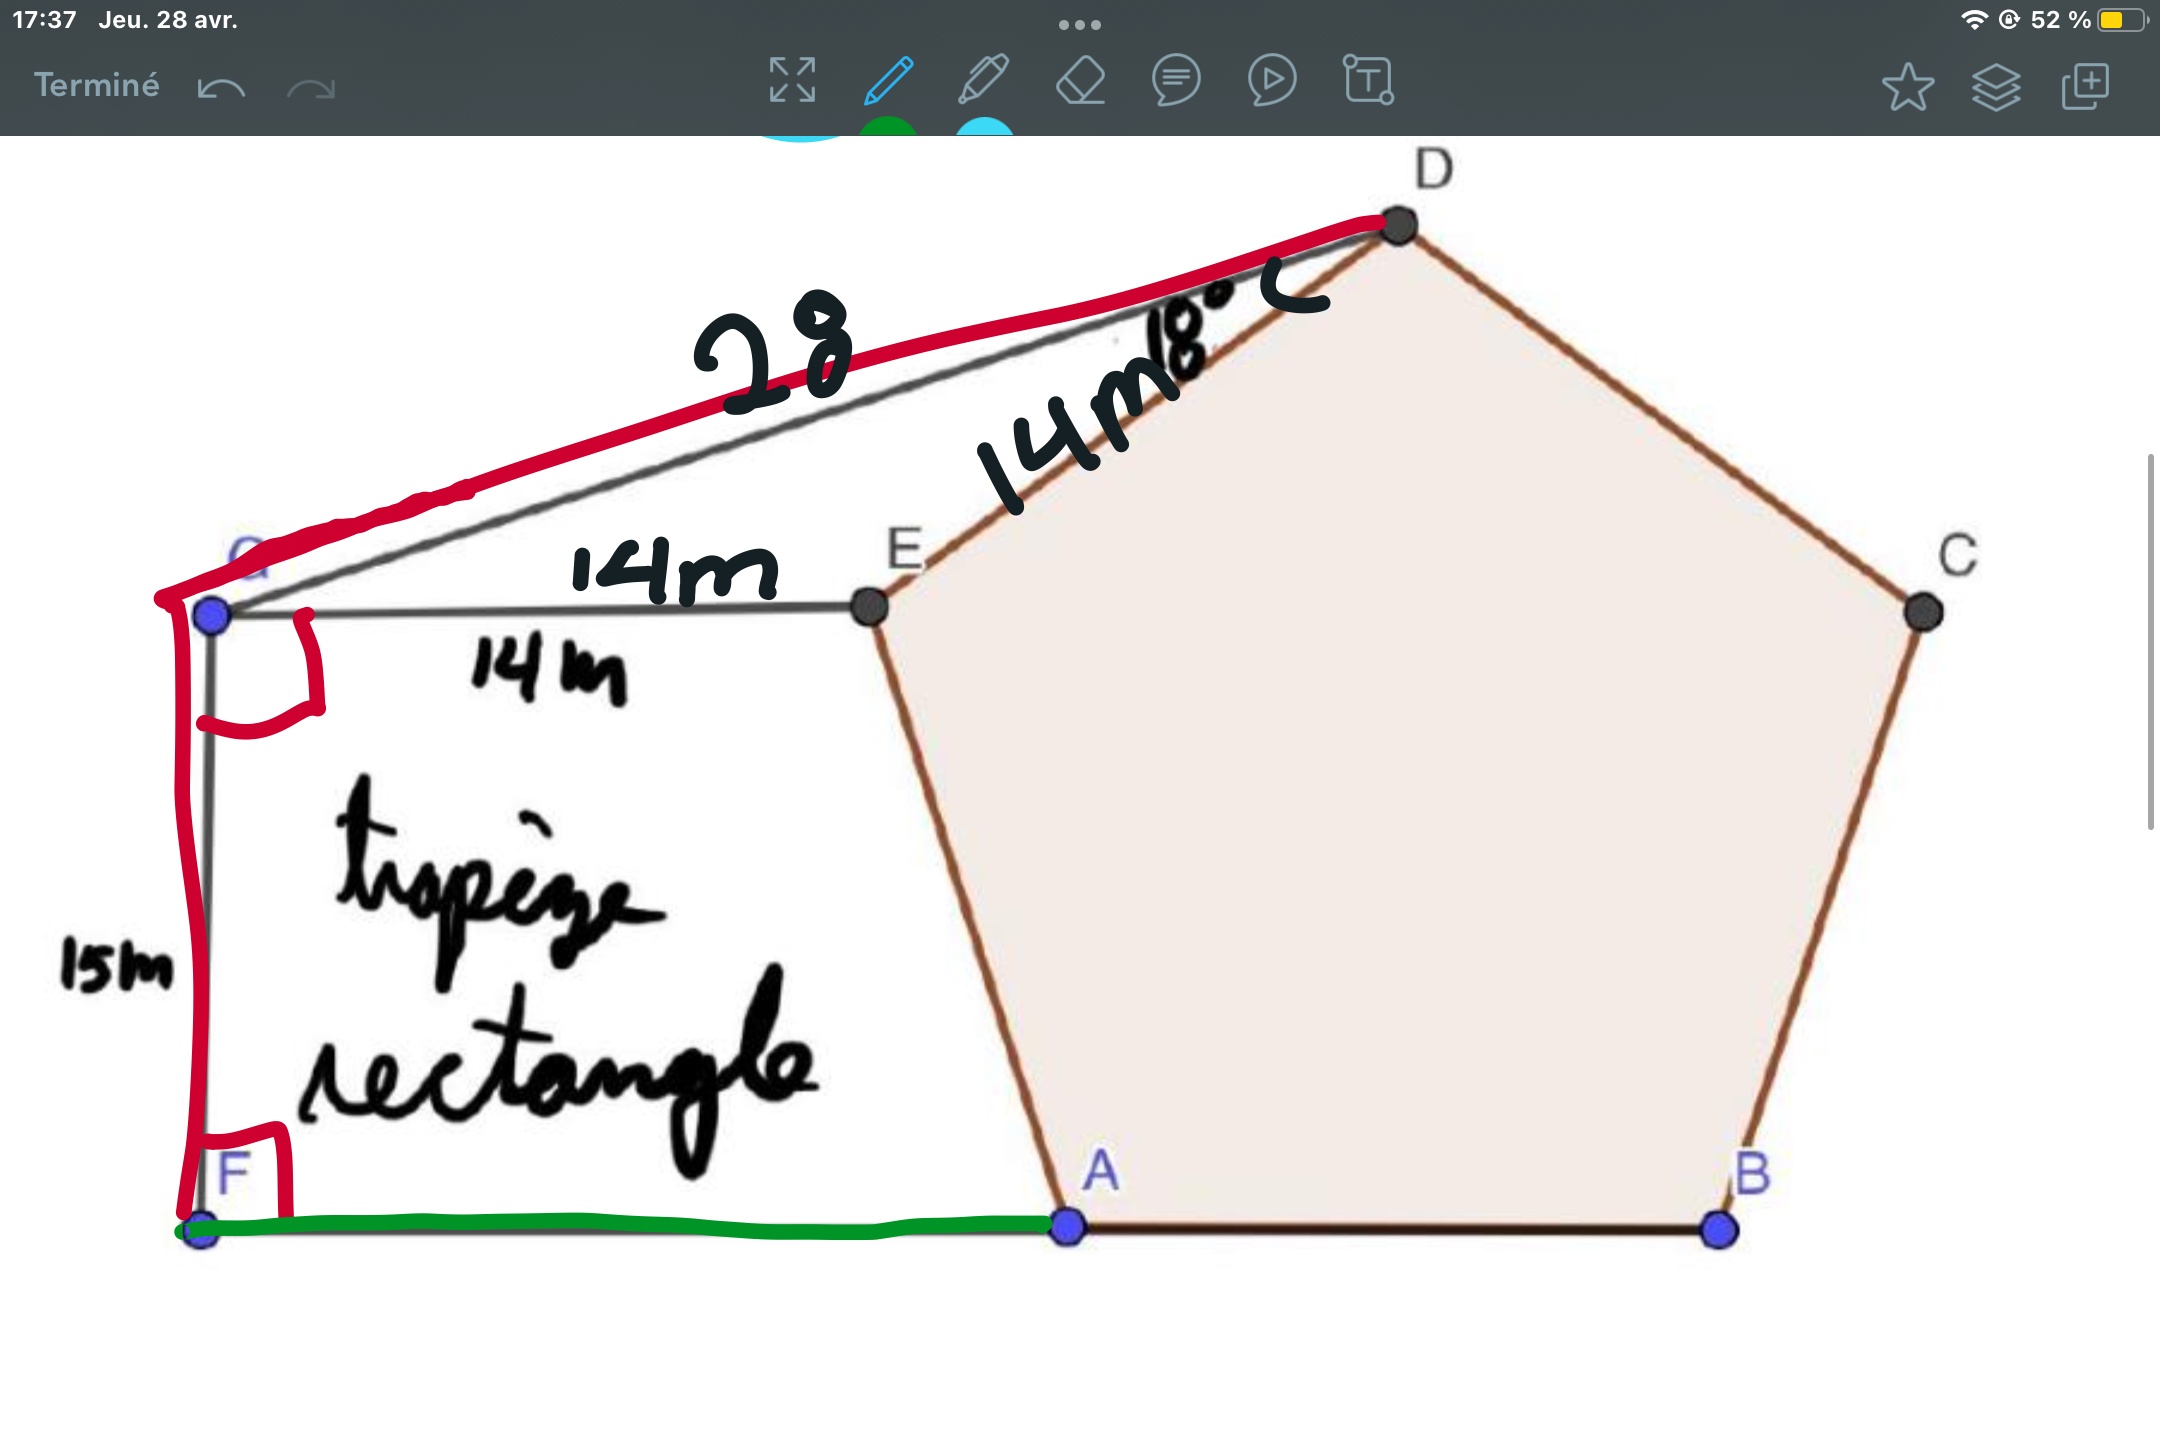Click the play recording bubble icon
The height and width of the screenshot is (1447, 2160).
[x=1272, y=80]
